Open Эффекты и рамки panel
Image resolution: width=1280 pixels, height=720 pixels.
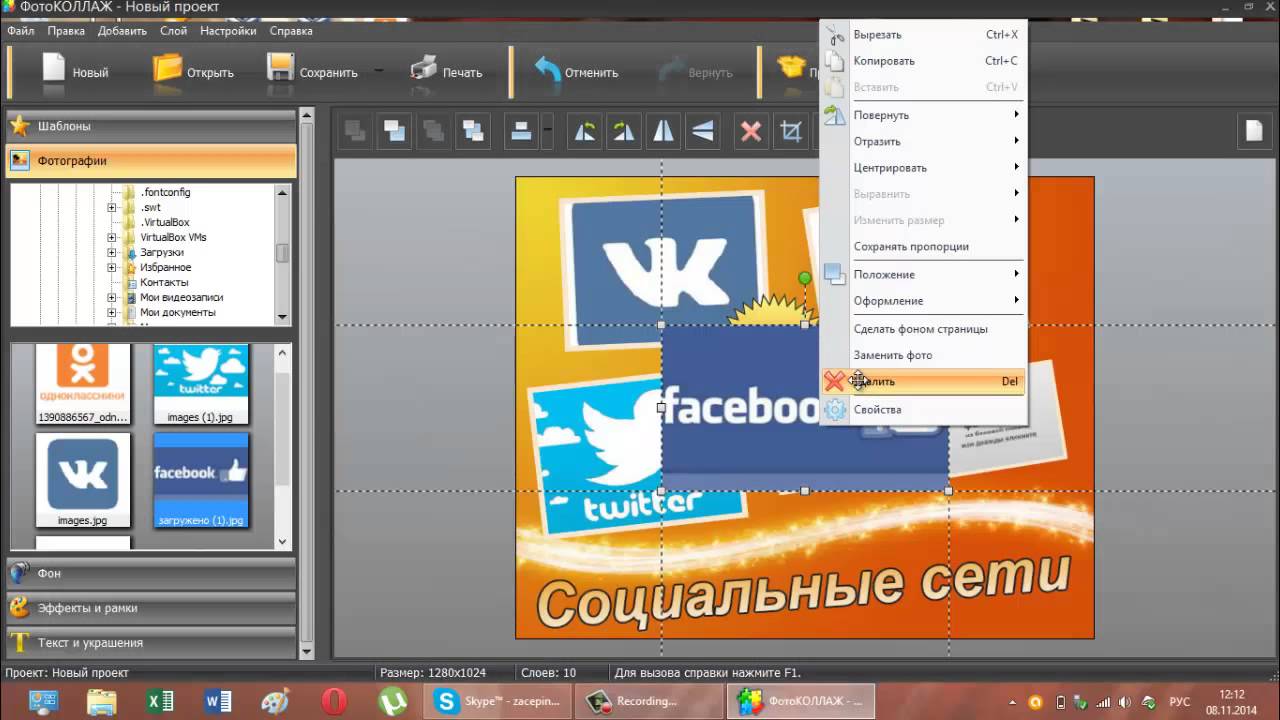pos(151,608)
